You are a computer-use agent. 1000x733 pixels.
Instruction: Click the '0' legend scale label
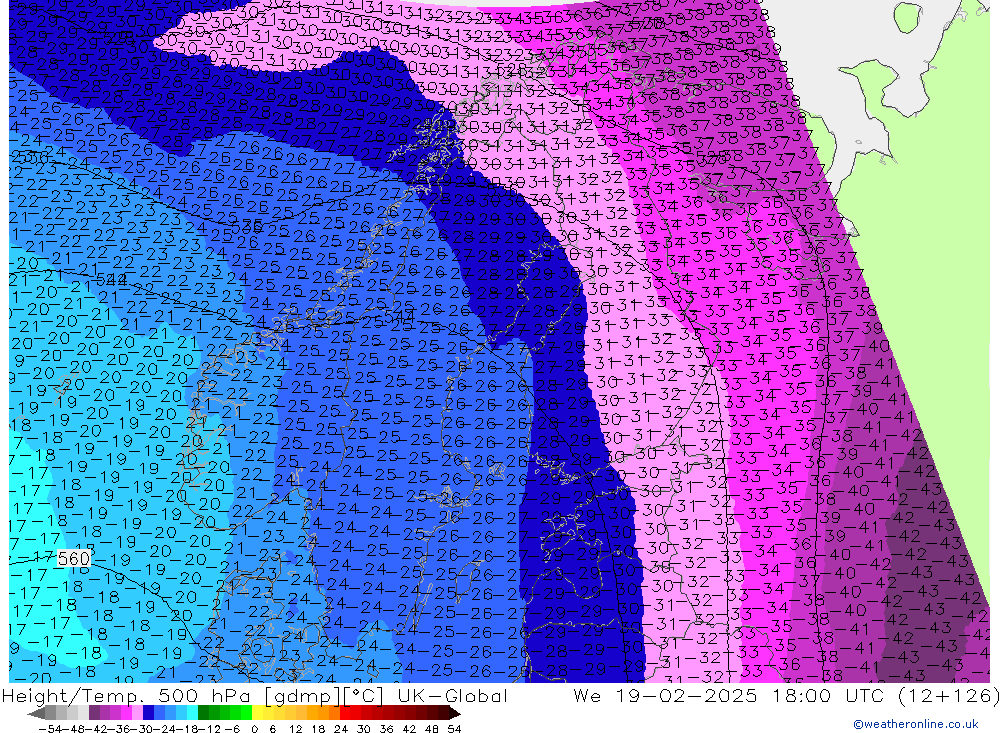coord(254,729)
